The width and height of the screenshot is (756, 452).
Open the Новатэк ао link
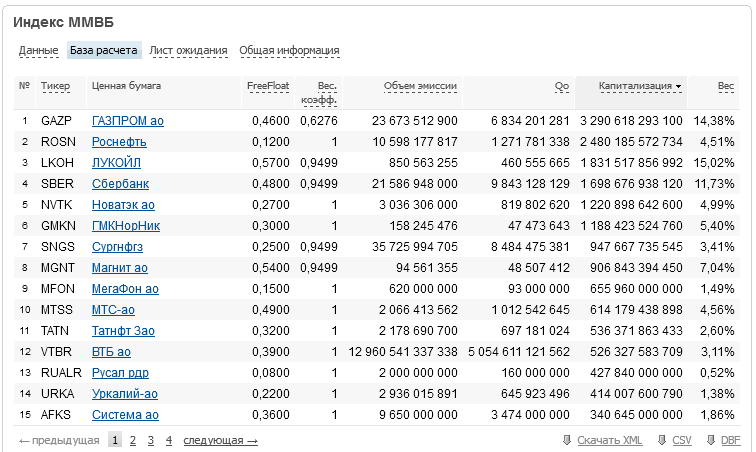(x=123, y=205)
